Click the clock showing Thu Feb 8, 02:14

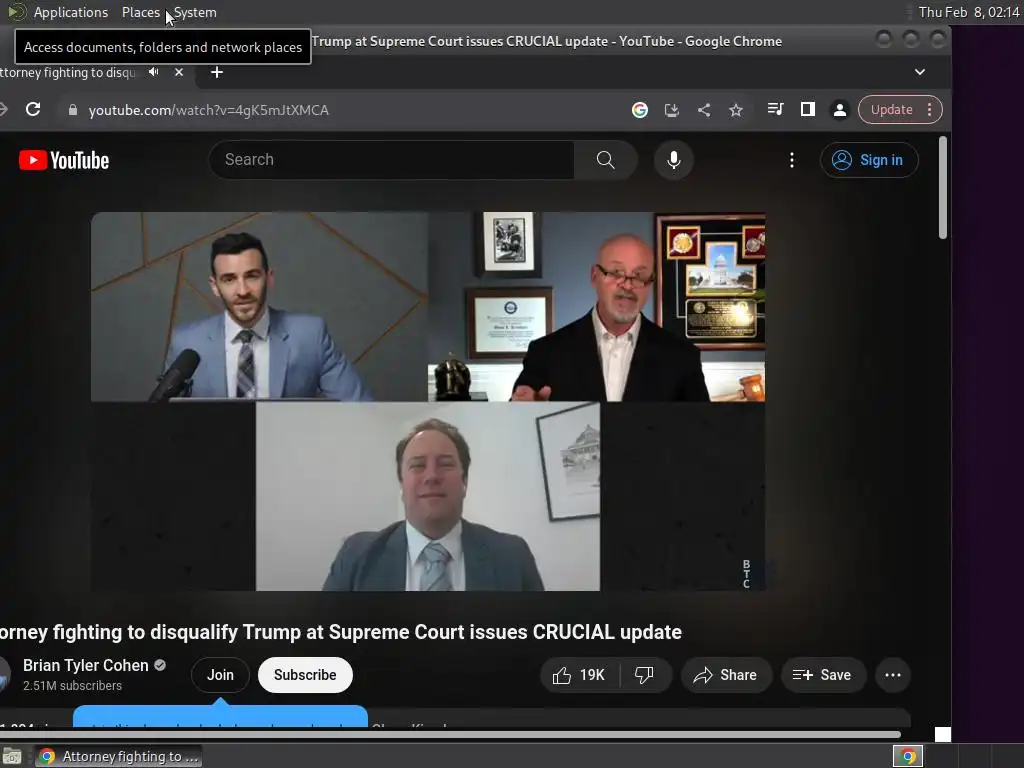click(968, 12)
